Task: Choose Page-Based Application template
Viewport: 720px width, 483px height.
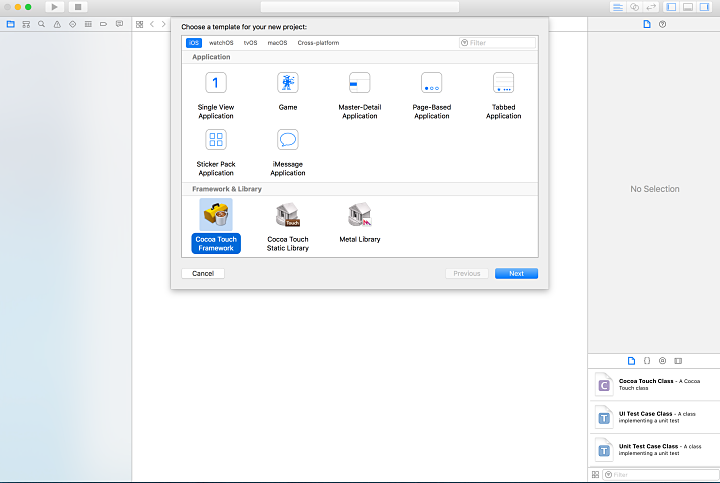Action: (432, 95)
